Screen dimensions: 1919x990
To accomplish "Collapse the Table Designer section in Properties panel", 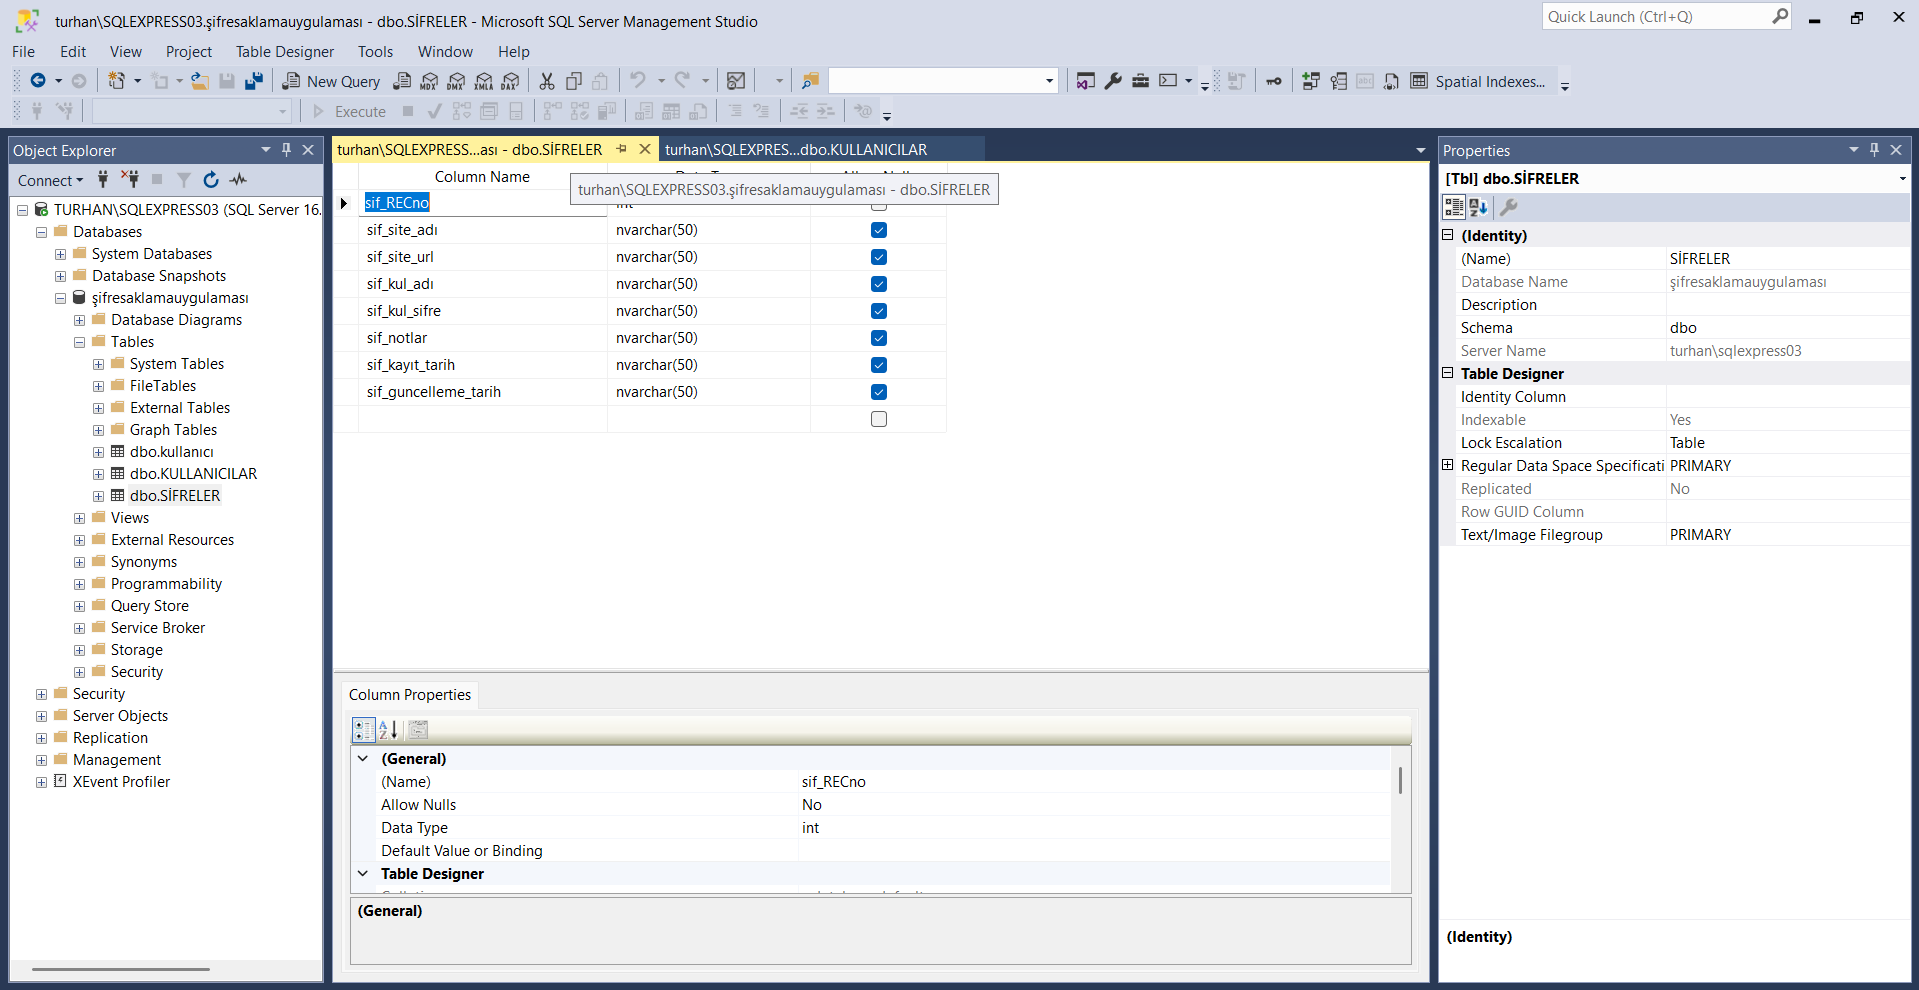I will 1447,373.
